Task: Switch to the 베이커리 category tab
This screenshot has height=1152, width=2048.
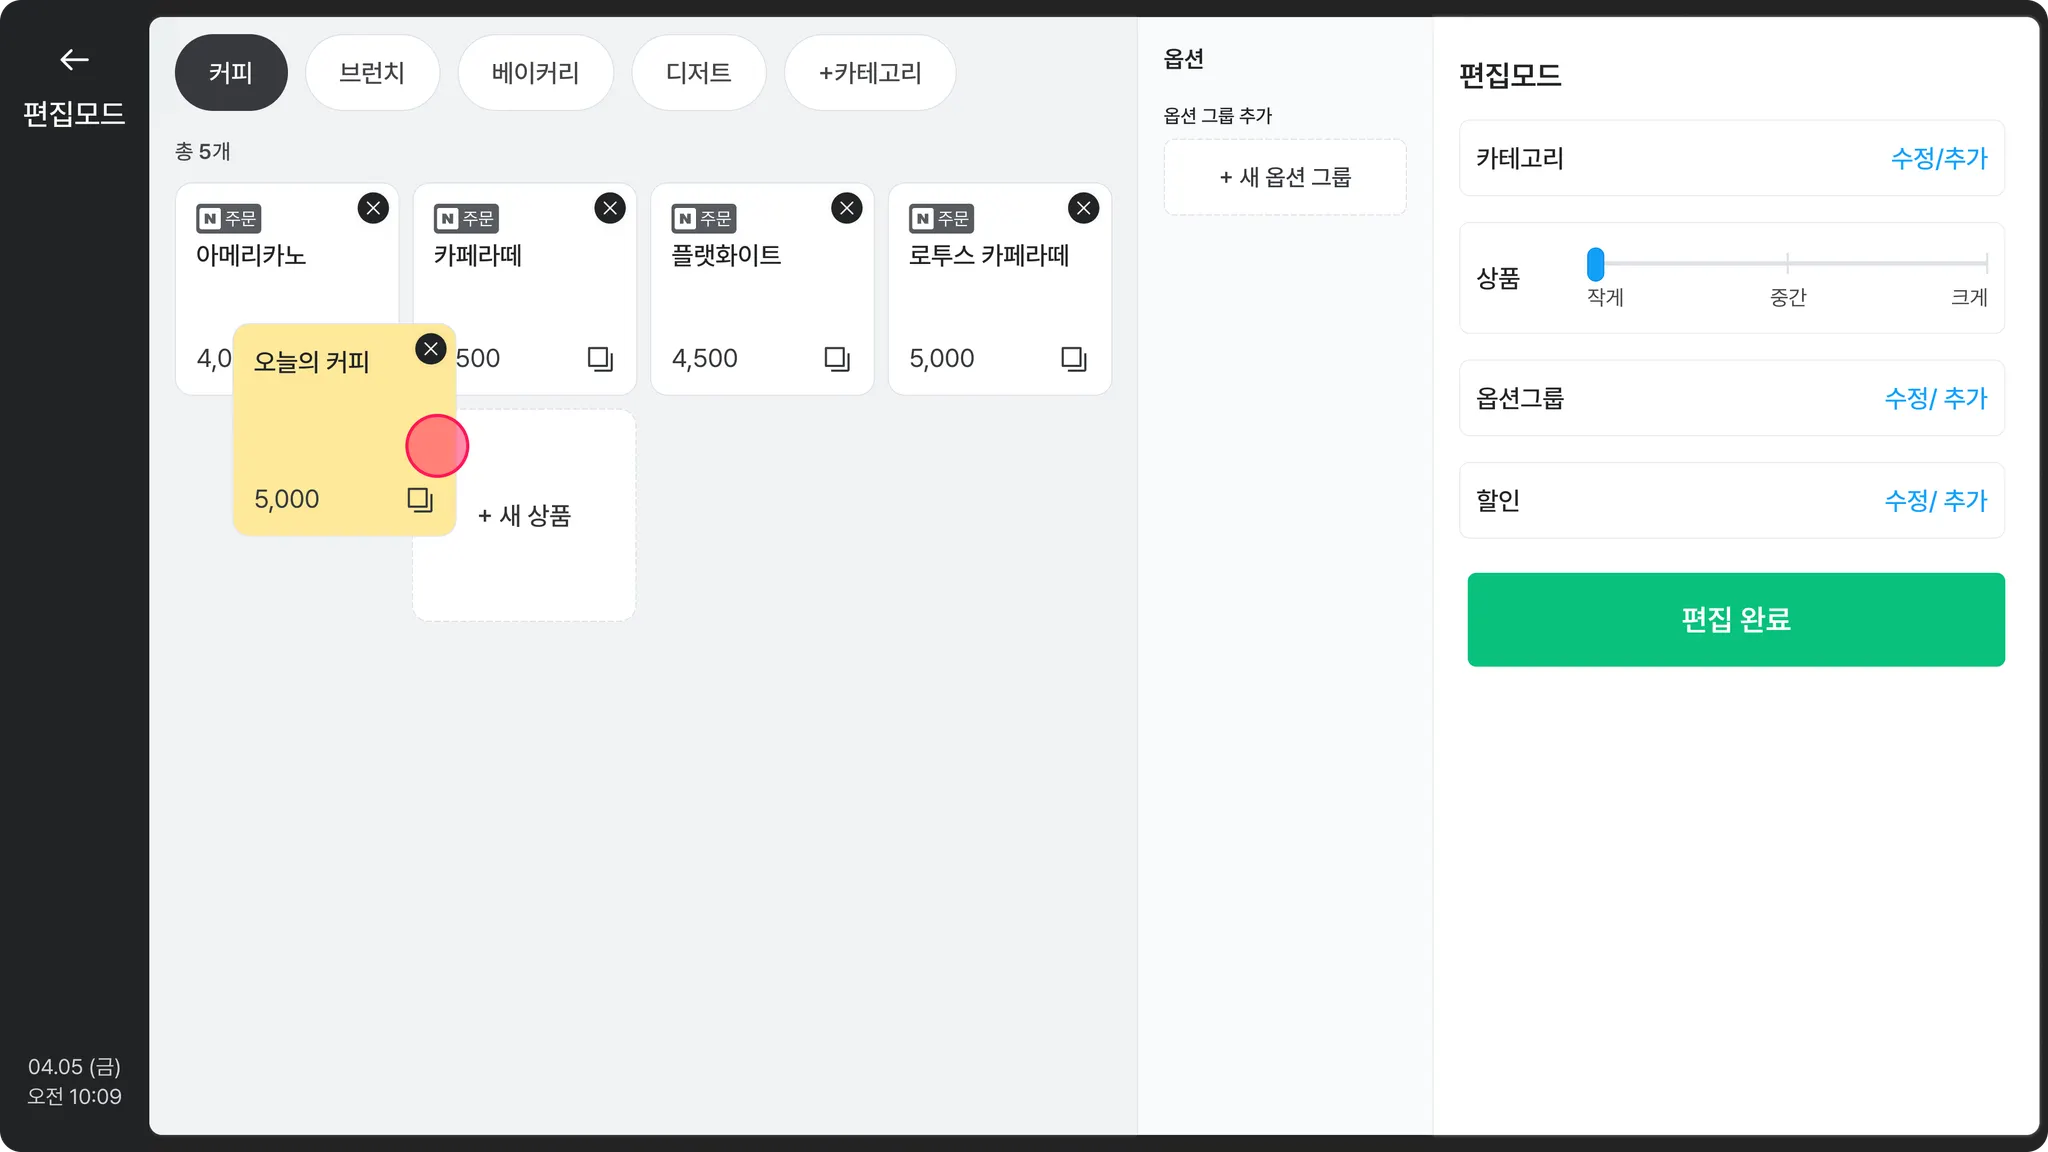Action: pyautogui.click(x=535, y=73)
